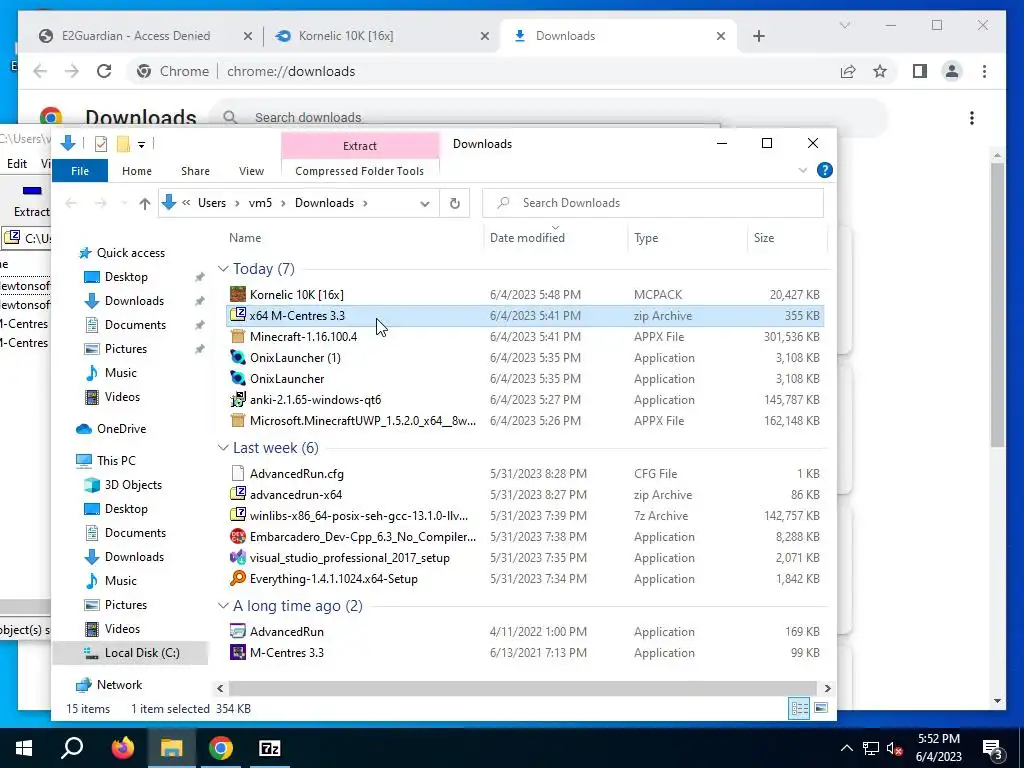Select the x64 M-Centres 3.3 zip archive
1024x768 pixels.
click(525, 315)
